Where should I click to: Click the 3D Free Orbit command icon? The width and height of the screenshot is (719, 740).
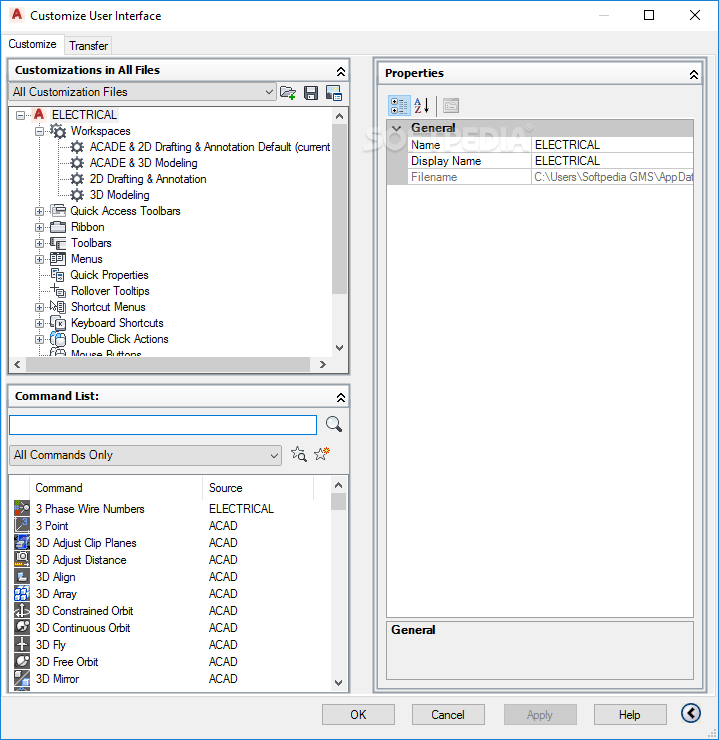click(x=22, y=661)
